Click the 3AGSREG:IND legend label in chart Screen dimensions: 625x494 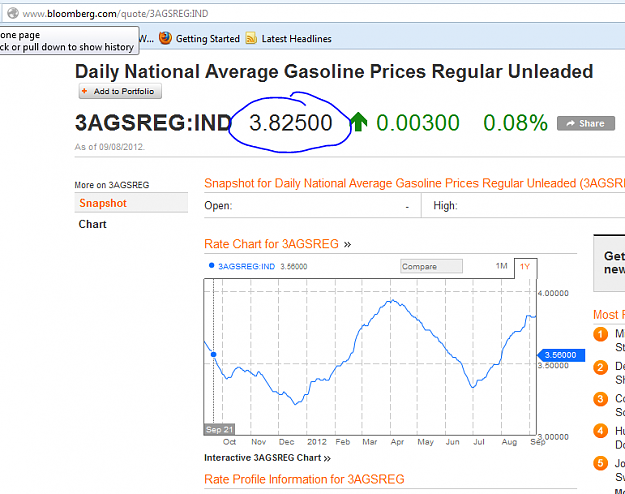246,266
